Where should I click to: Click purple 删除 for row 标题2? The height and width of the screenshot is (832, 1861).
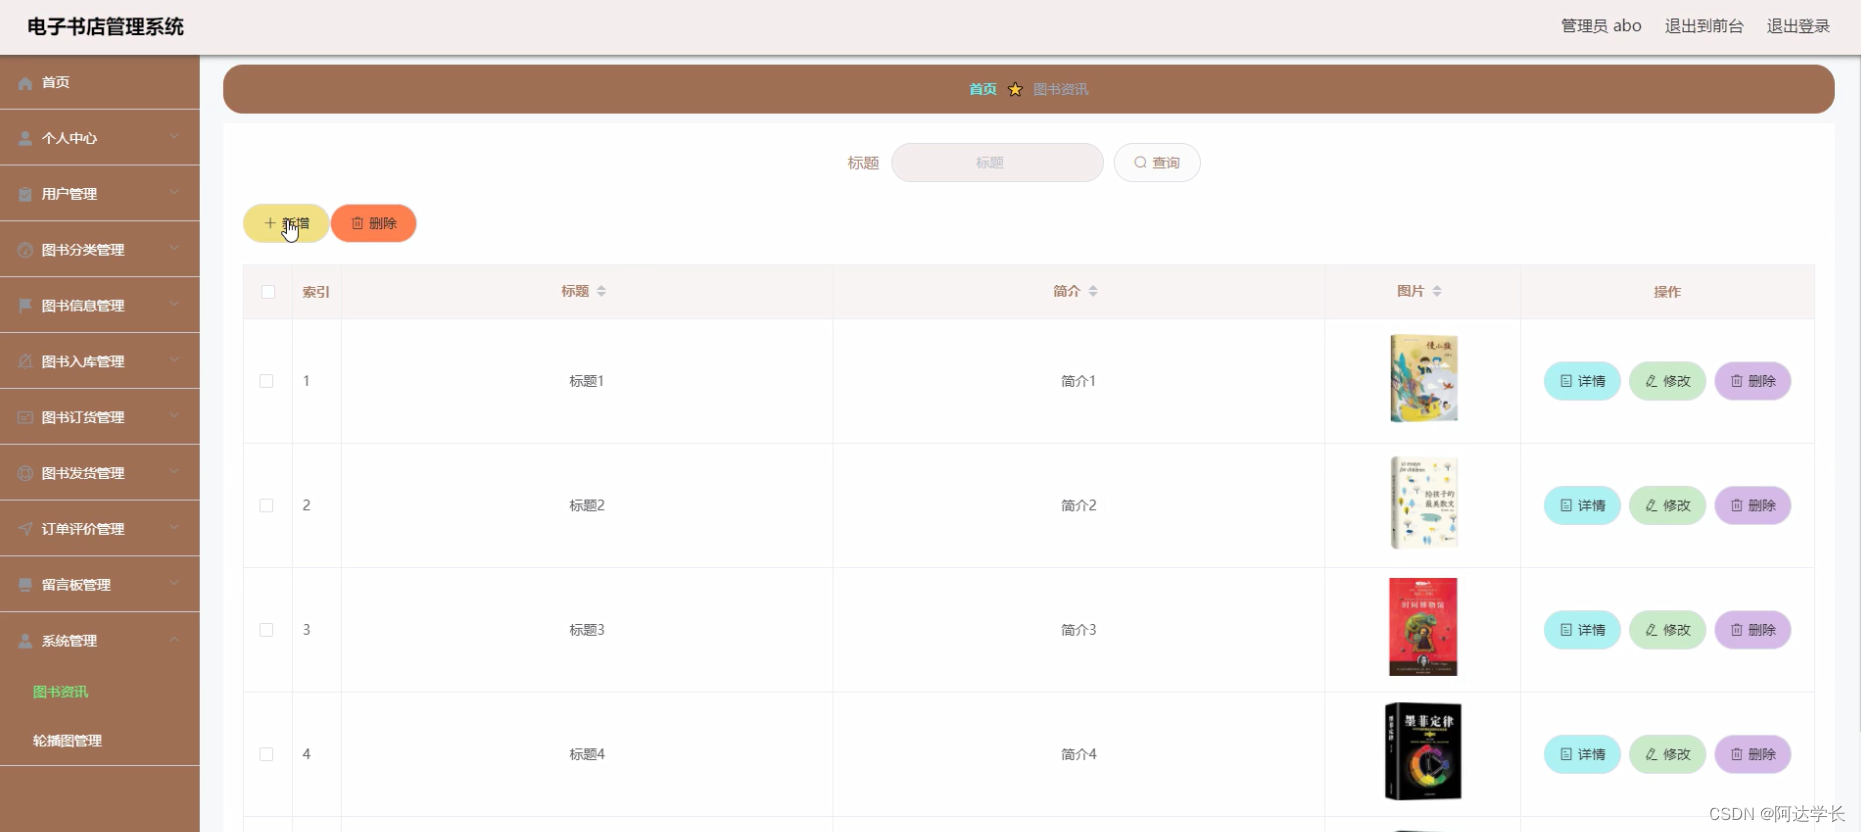coord(1753,506)
